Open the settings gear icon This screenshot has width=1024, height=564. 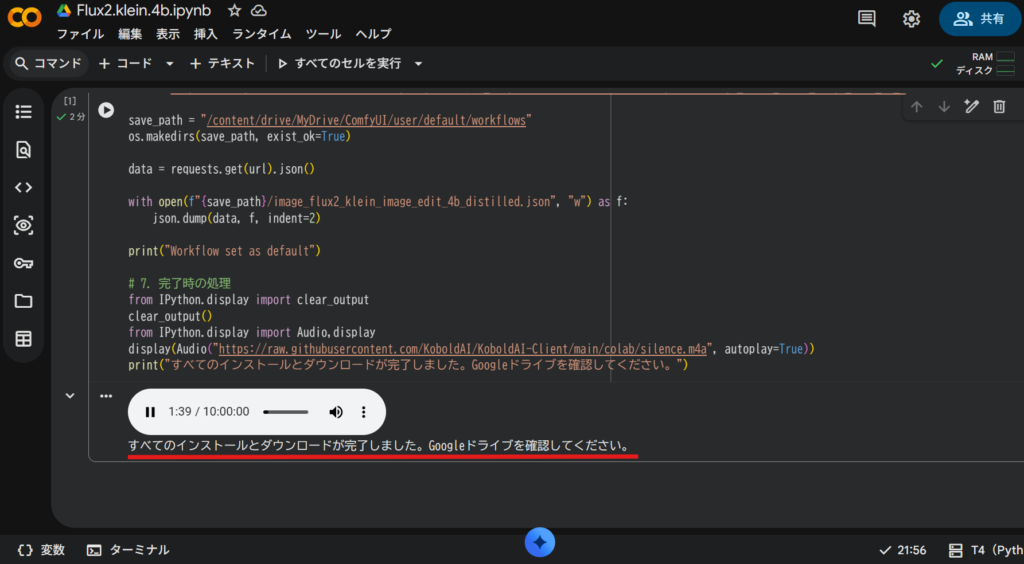(x=911, y=19)
